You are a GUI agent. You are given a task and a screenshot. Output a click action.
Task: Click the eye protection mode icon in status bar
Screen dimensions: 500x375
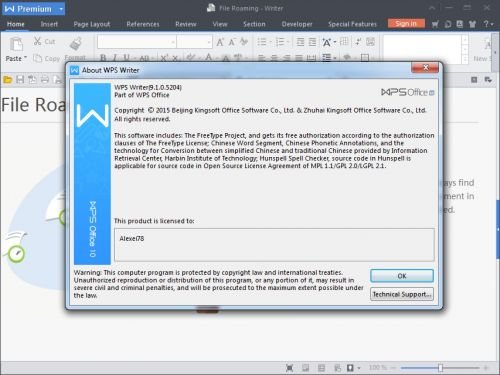[x=350, y=368]
